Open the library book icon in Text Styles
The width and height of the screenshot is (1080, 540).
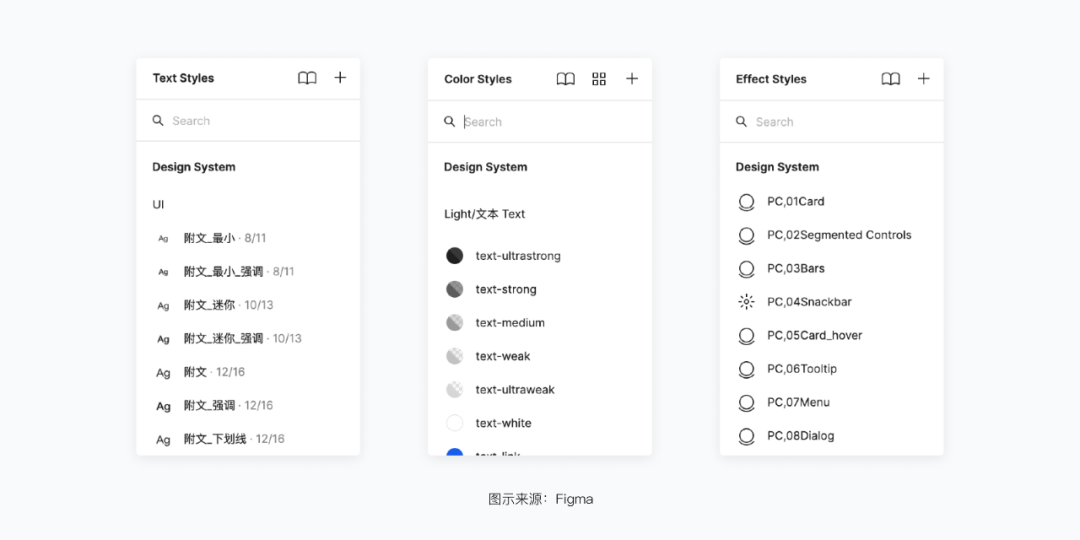click(x=307, y=78)
